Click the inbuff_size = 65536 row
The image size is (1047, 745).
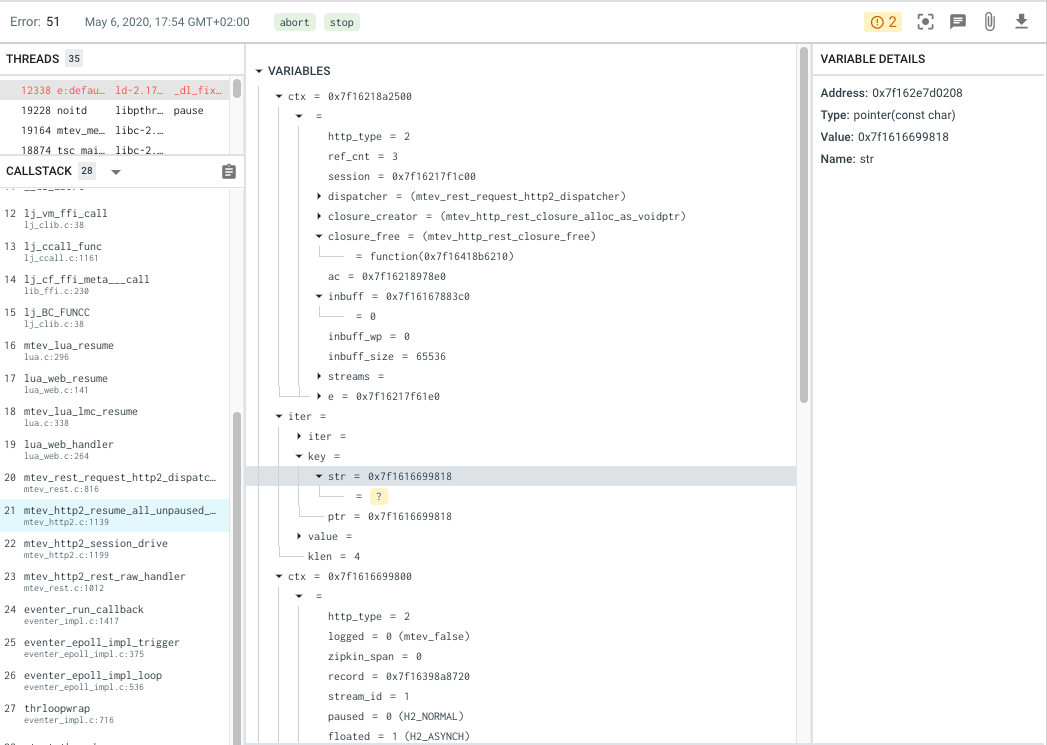pyautogui.click(x=387, y=356)
